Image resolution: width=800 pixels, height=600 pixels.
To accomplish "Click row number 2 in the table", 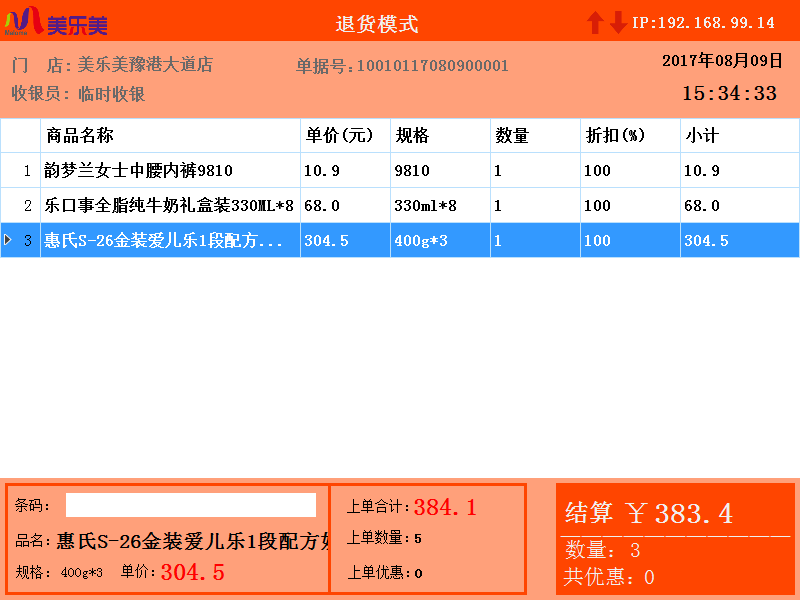I will click(28, 205).
